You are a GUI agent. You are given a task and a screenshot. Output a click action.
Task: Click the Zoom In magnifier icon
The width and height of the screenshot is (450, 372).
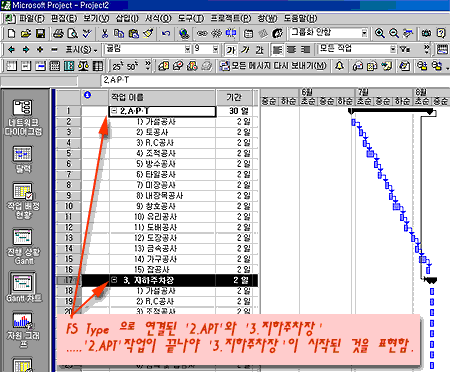[380, 33]
